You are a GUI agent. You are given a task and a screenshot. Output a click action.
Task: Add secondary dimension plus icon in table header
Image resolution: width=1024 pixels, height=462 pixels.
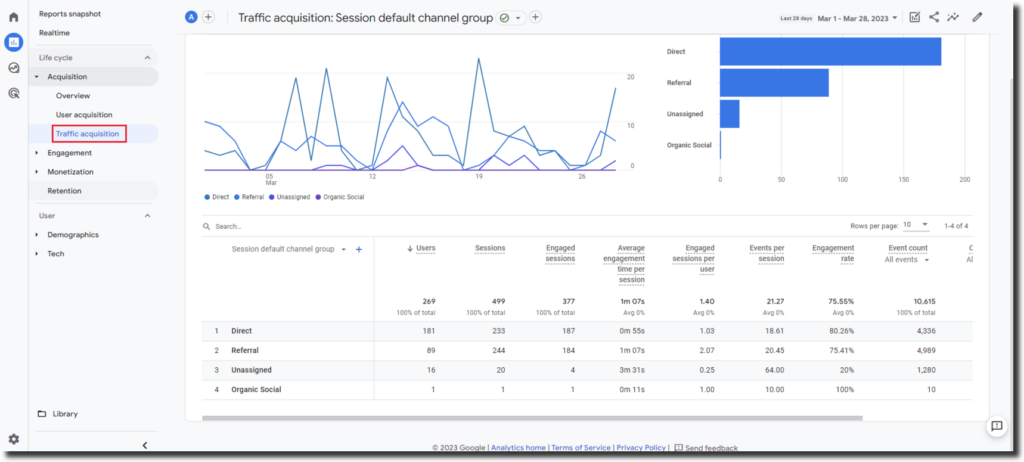pyautogui.click(x=359, y=249)
